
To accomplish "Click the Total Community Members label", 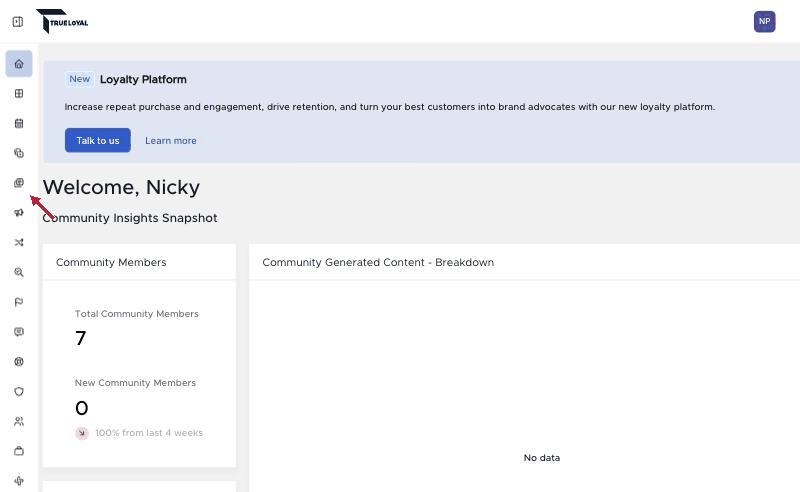I will click(137, 314).
